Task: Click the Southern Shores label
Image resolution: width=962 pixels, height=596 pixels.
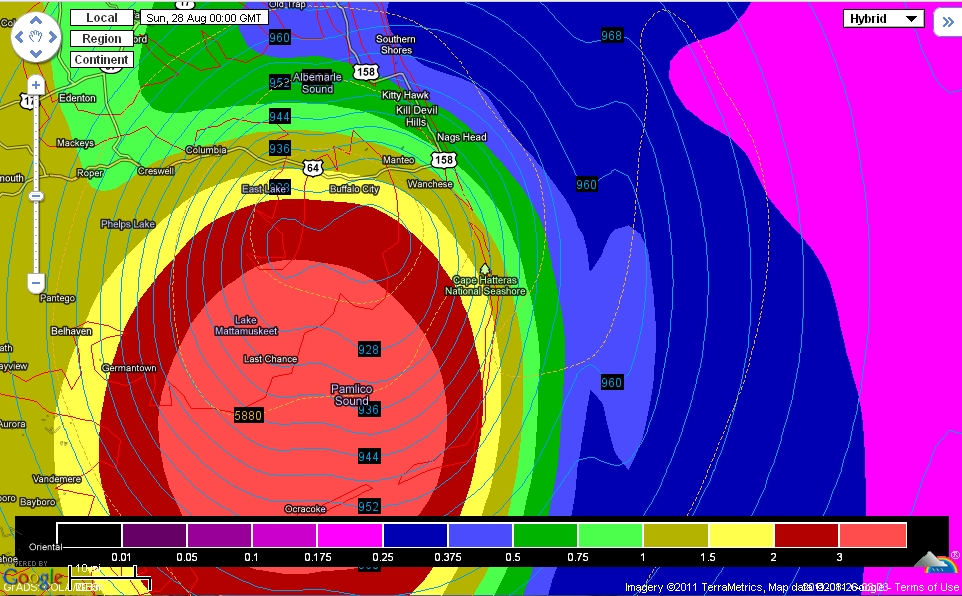Action: pos(396,44)
